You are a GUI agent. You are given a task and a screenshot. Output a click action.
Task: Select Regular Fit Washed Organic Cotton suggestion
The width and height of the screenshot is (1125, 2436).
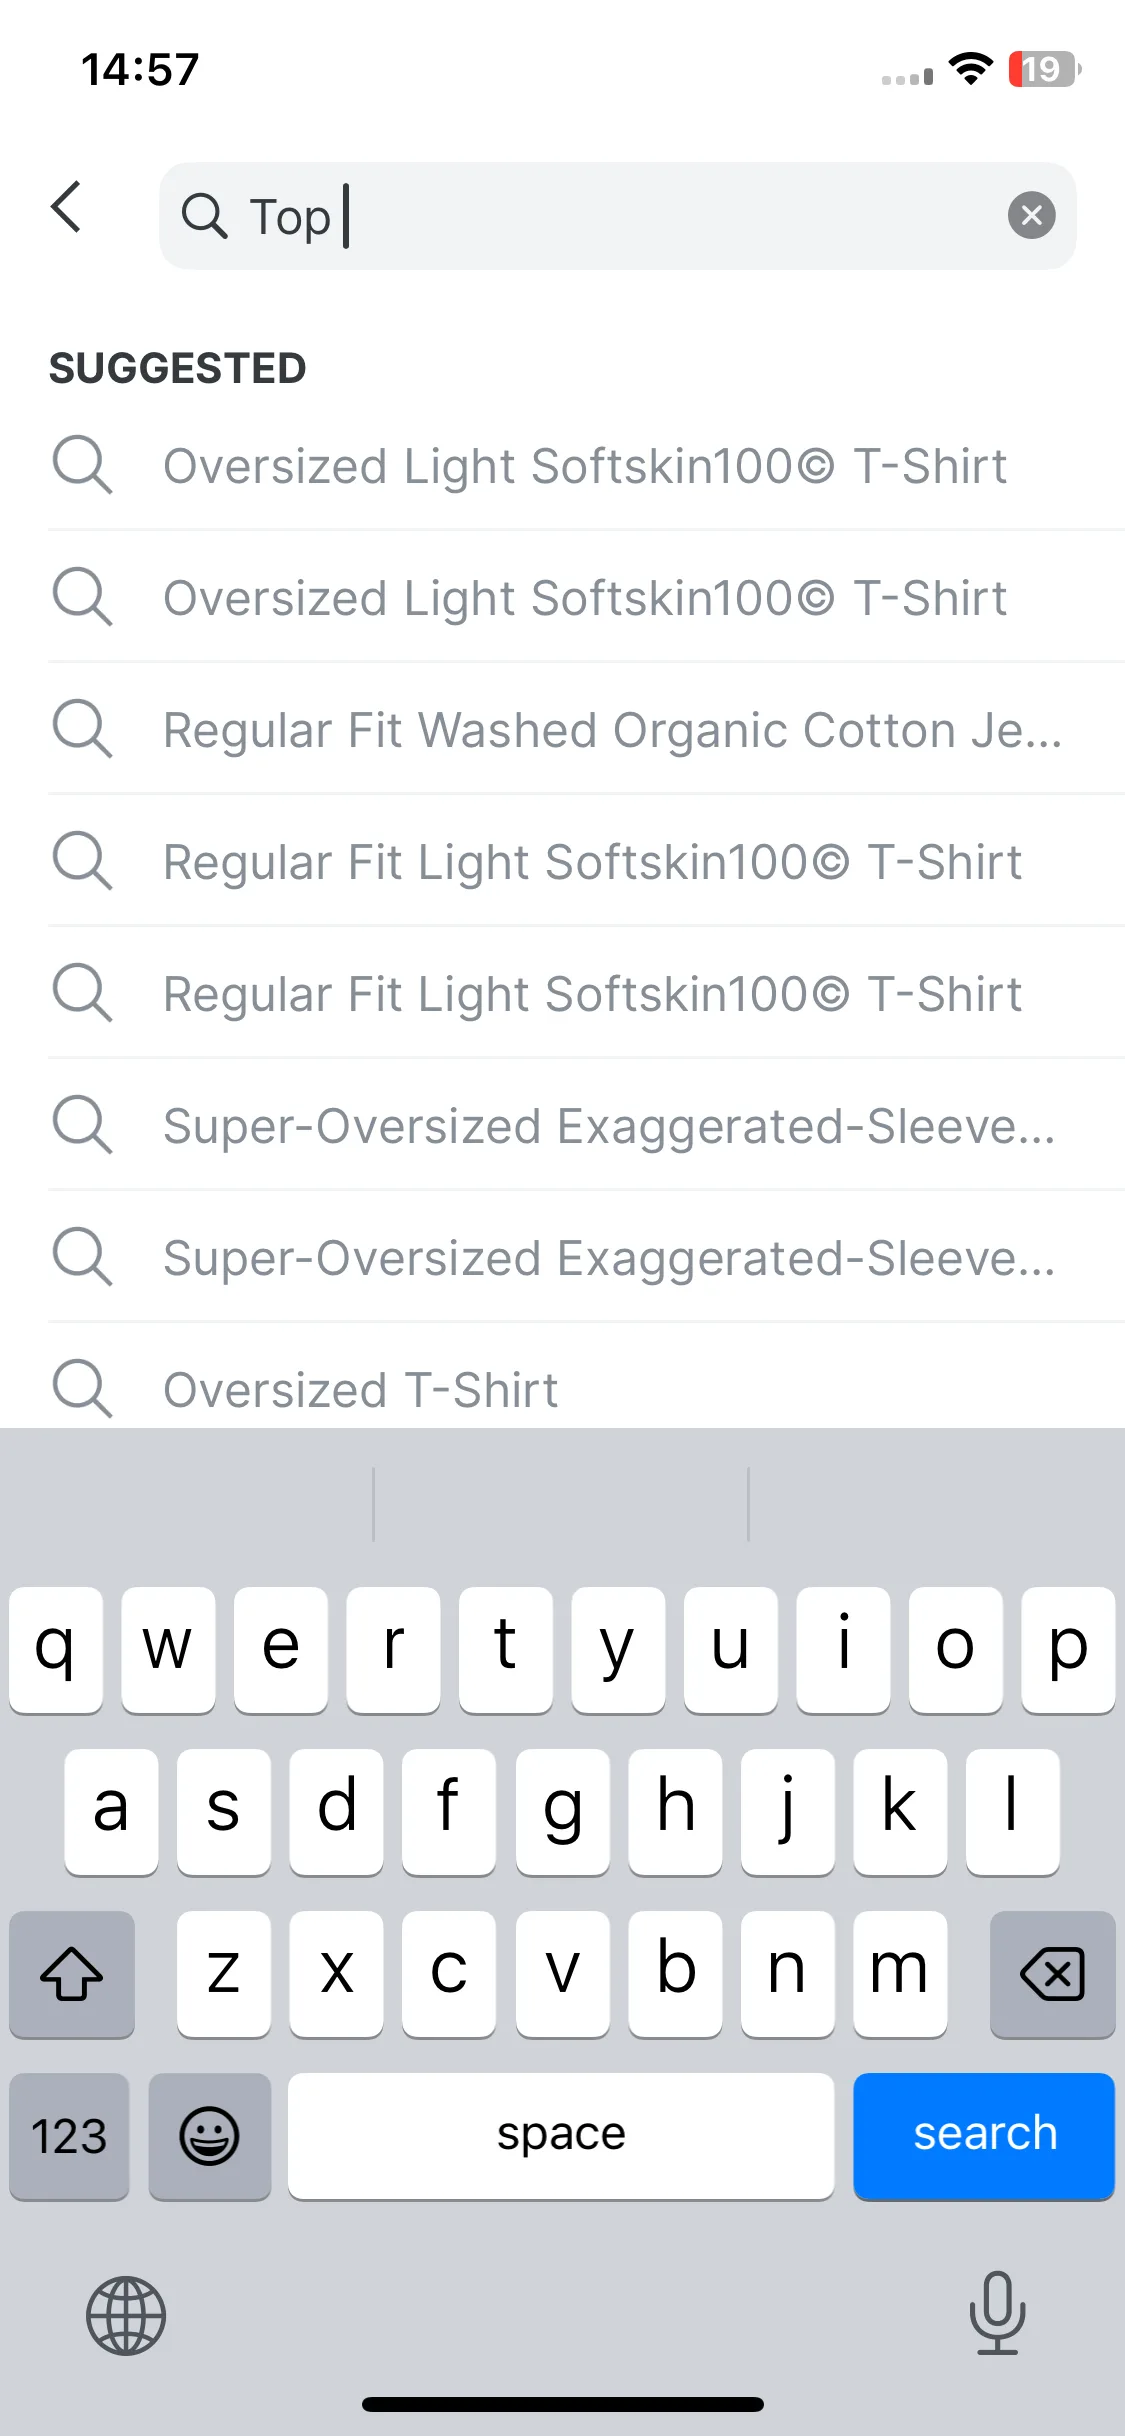coord(586,729)
